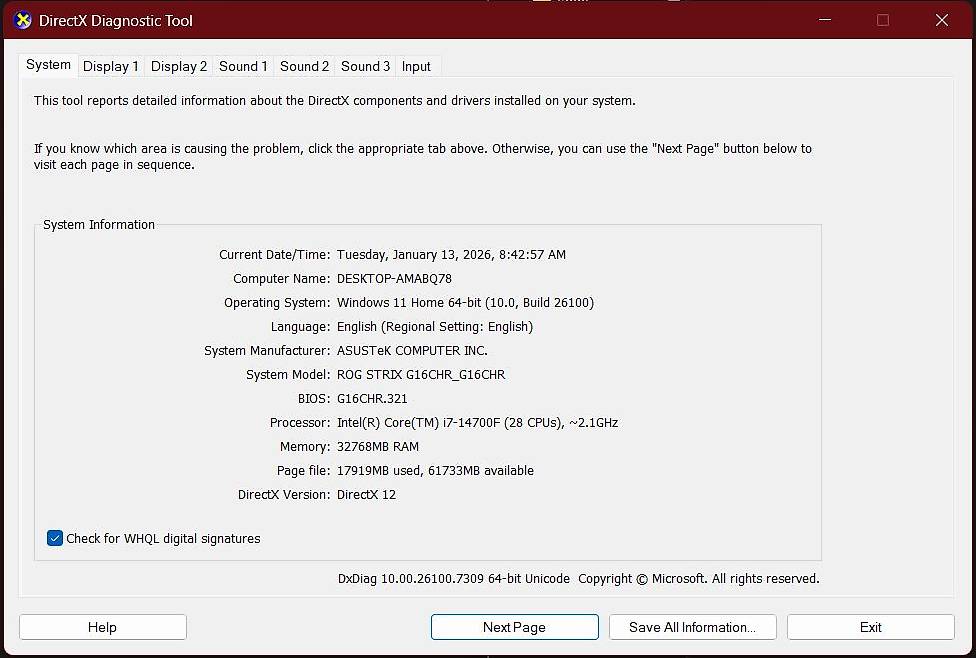Maximize the DirectX Diagnostic Tool window
976x658 pixels.
click(883, 20)
